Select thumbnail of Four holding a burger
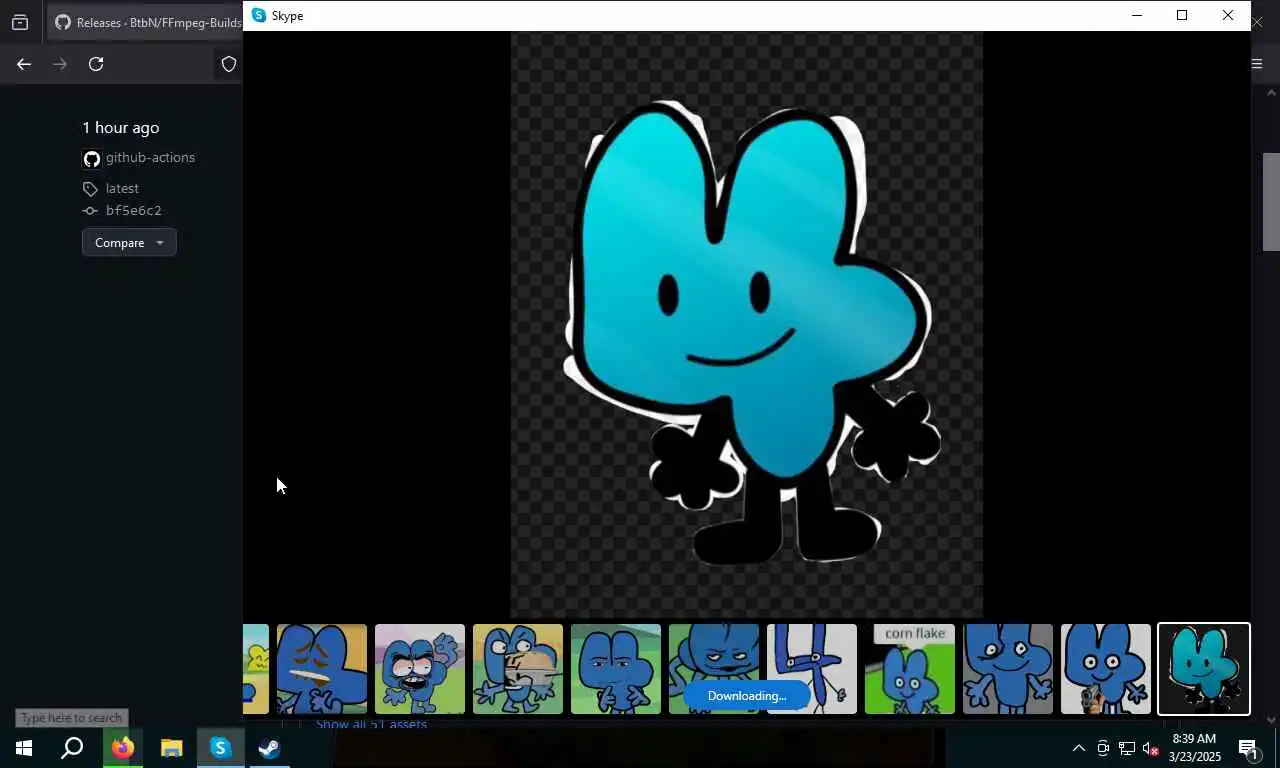The width and height of the screenshot is (1280, 768). click(x=518, y=669)
